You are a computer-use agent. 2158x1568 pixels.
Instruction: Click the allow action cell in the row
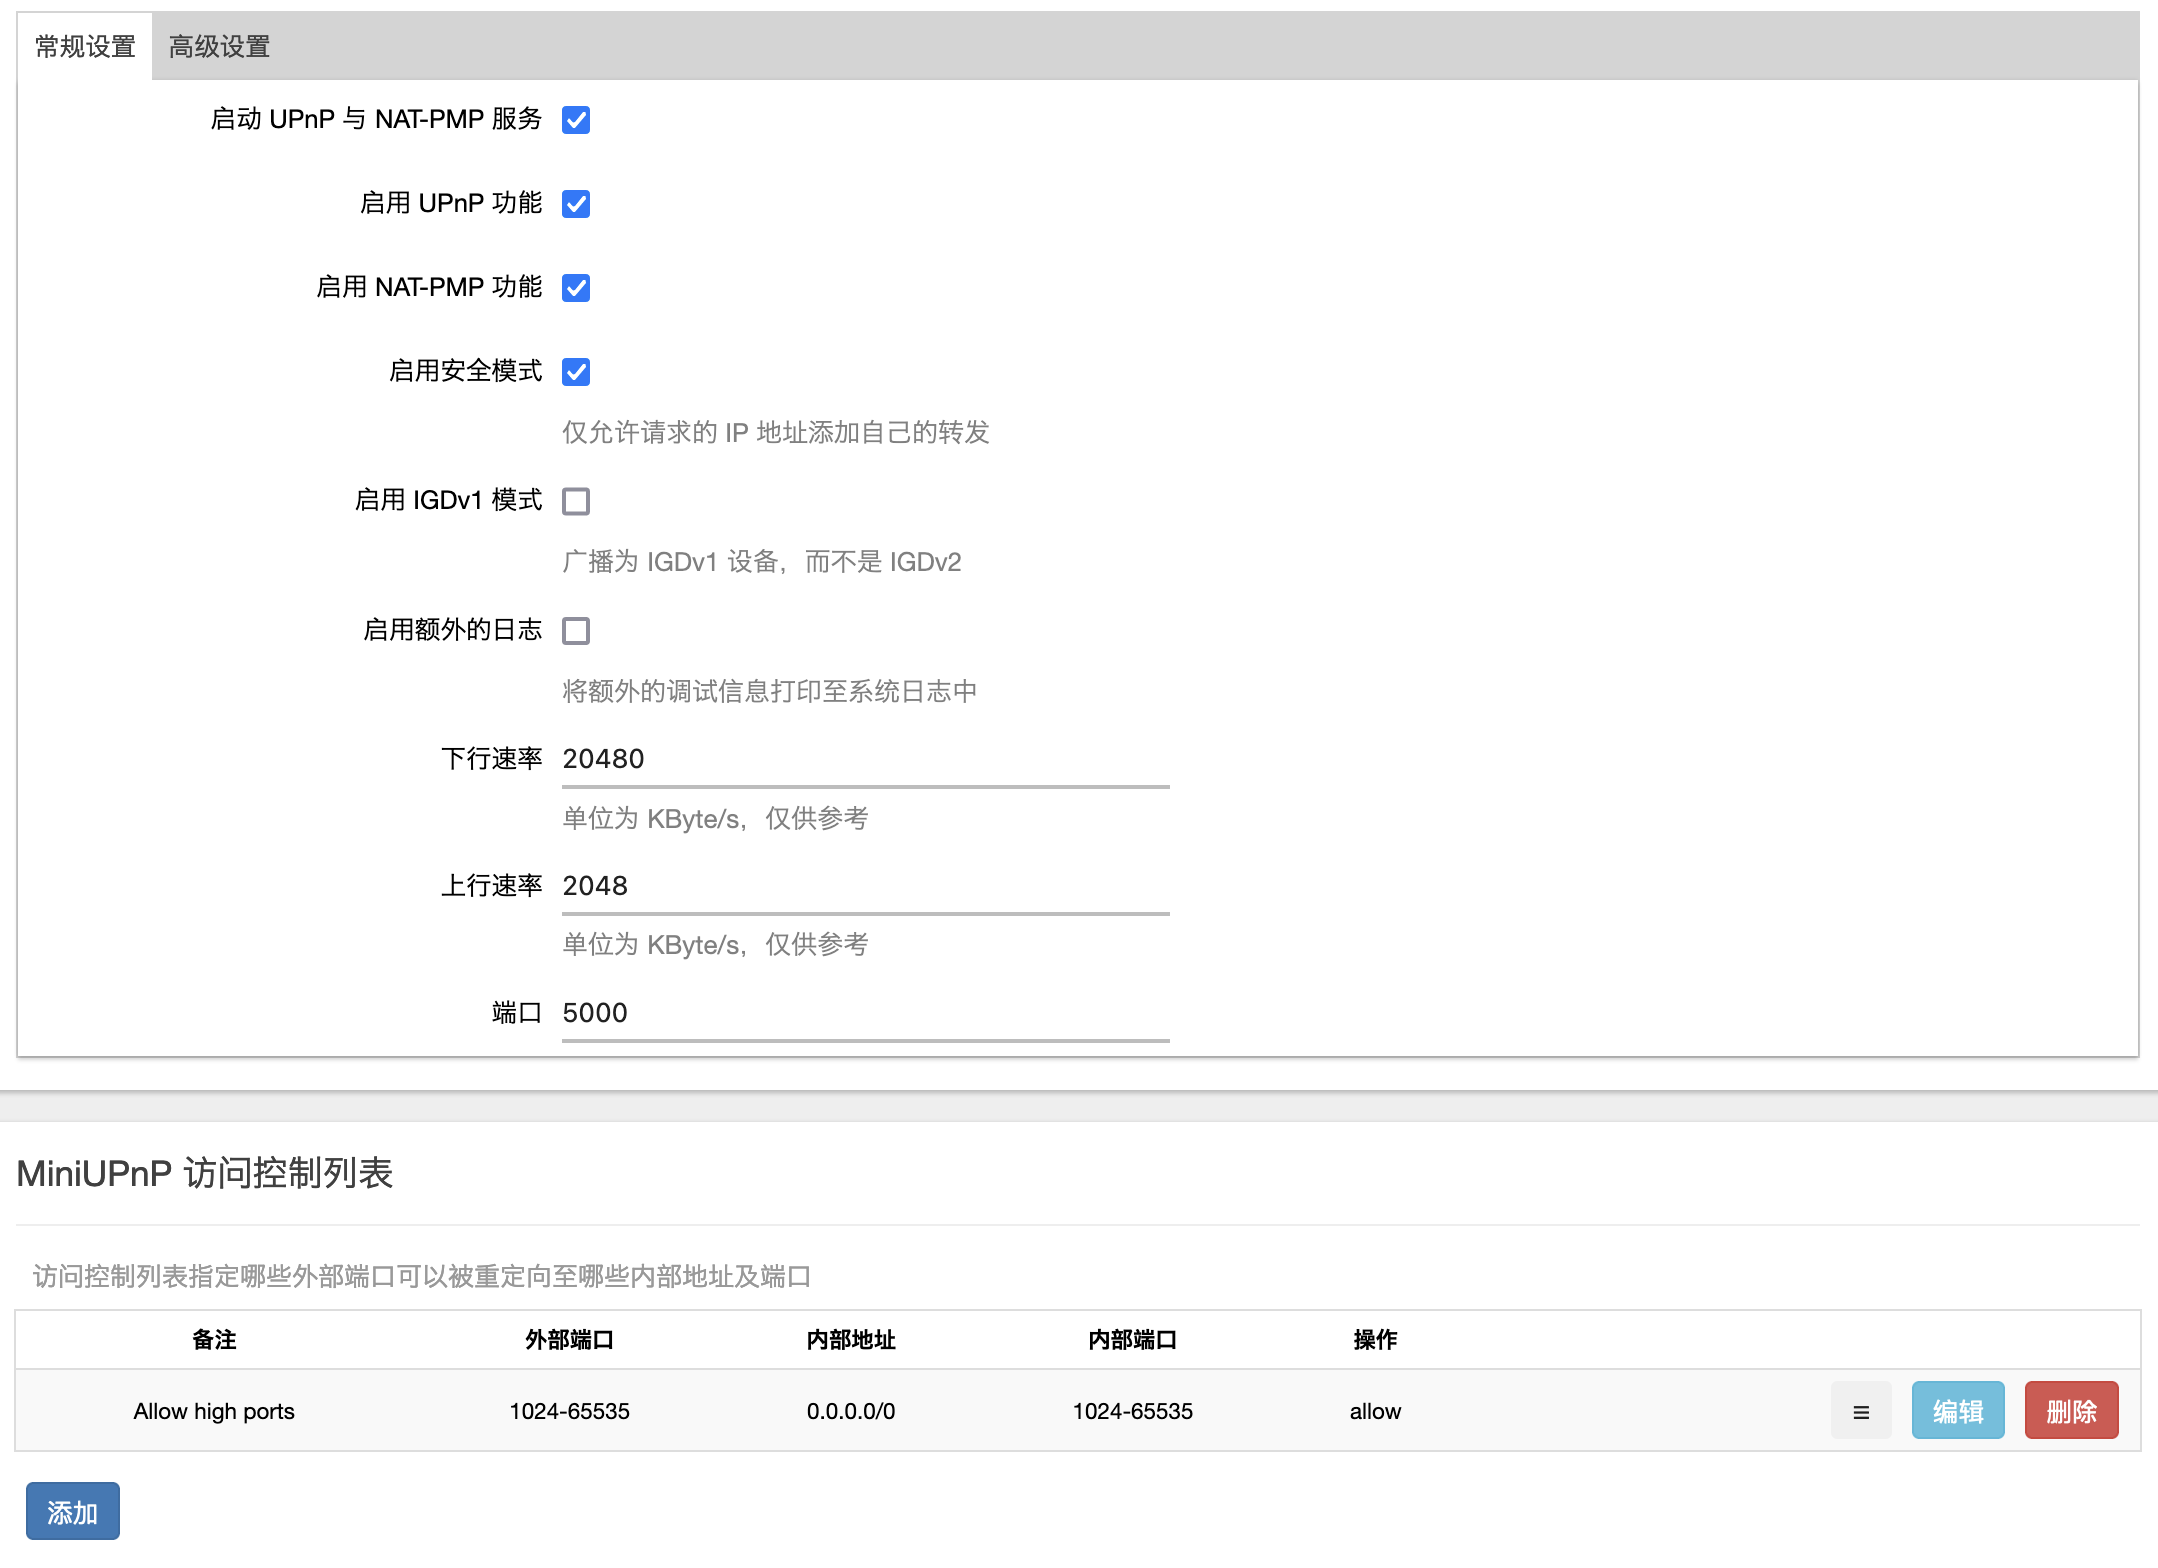[1375, 1411]
